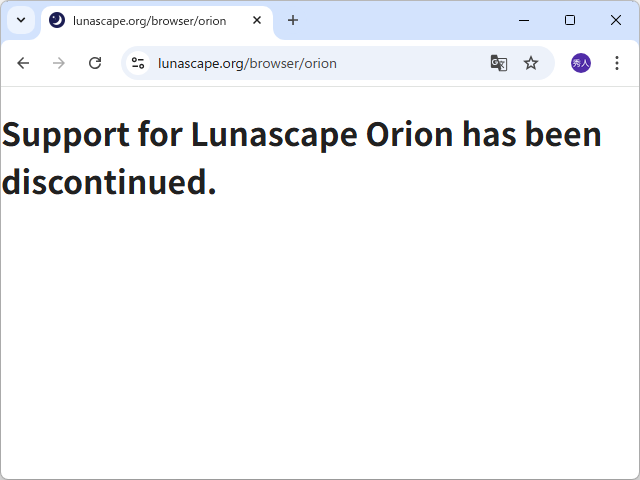
Task: Open a new tab with plus button
Action: pyautogui.click(x=293, y=20)
